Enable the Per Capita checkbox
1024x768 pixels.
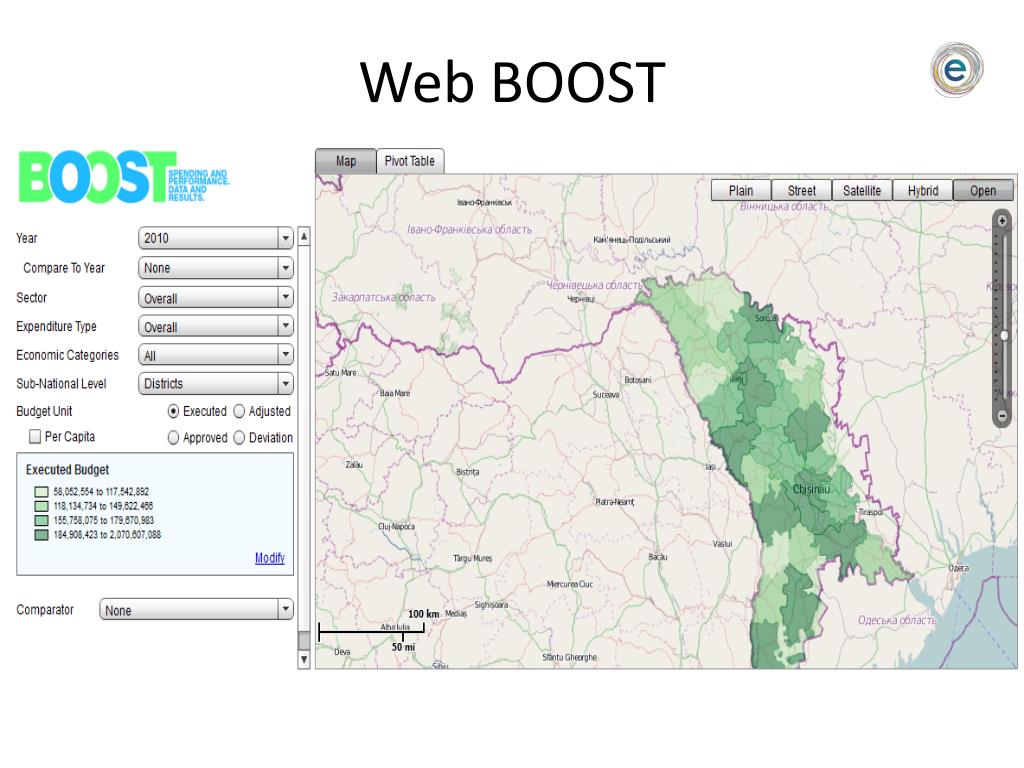(x=35, y=436)
